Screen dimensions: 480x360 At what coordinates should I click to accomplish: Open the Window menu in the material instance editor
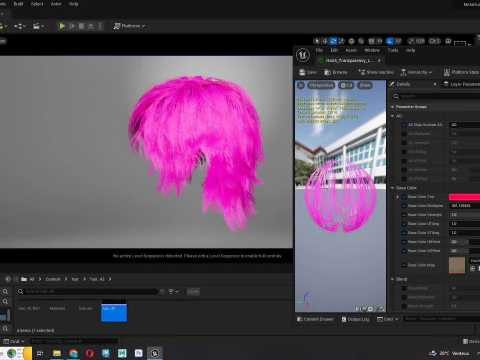[x=372, y=50]
